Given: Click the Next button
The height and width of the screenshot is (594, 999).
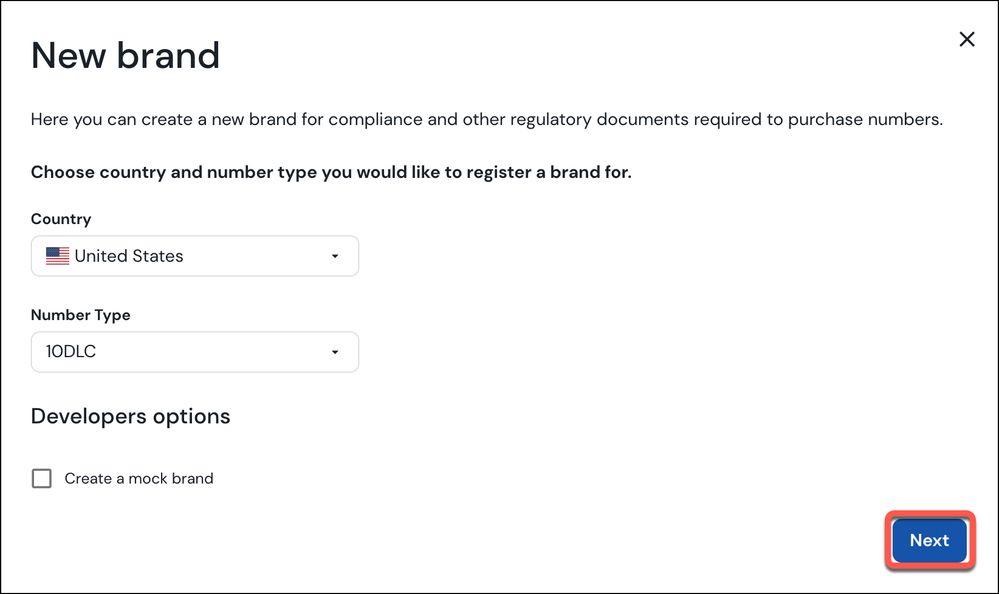Looking at the screenshot, I should click(x=929, y=540).
